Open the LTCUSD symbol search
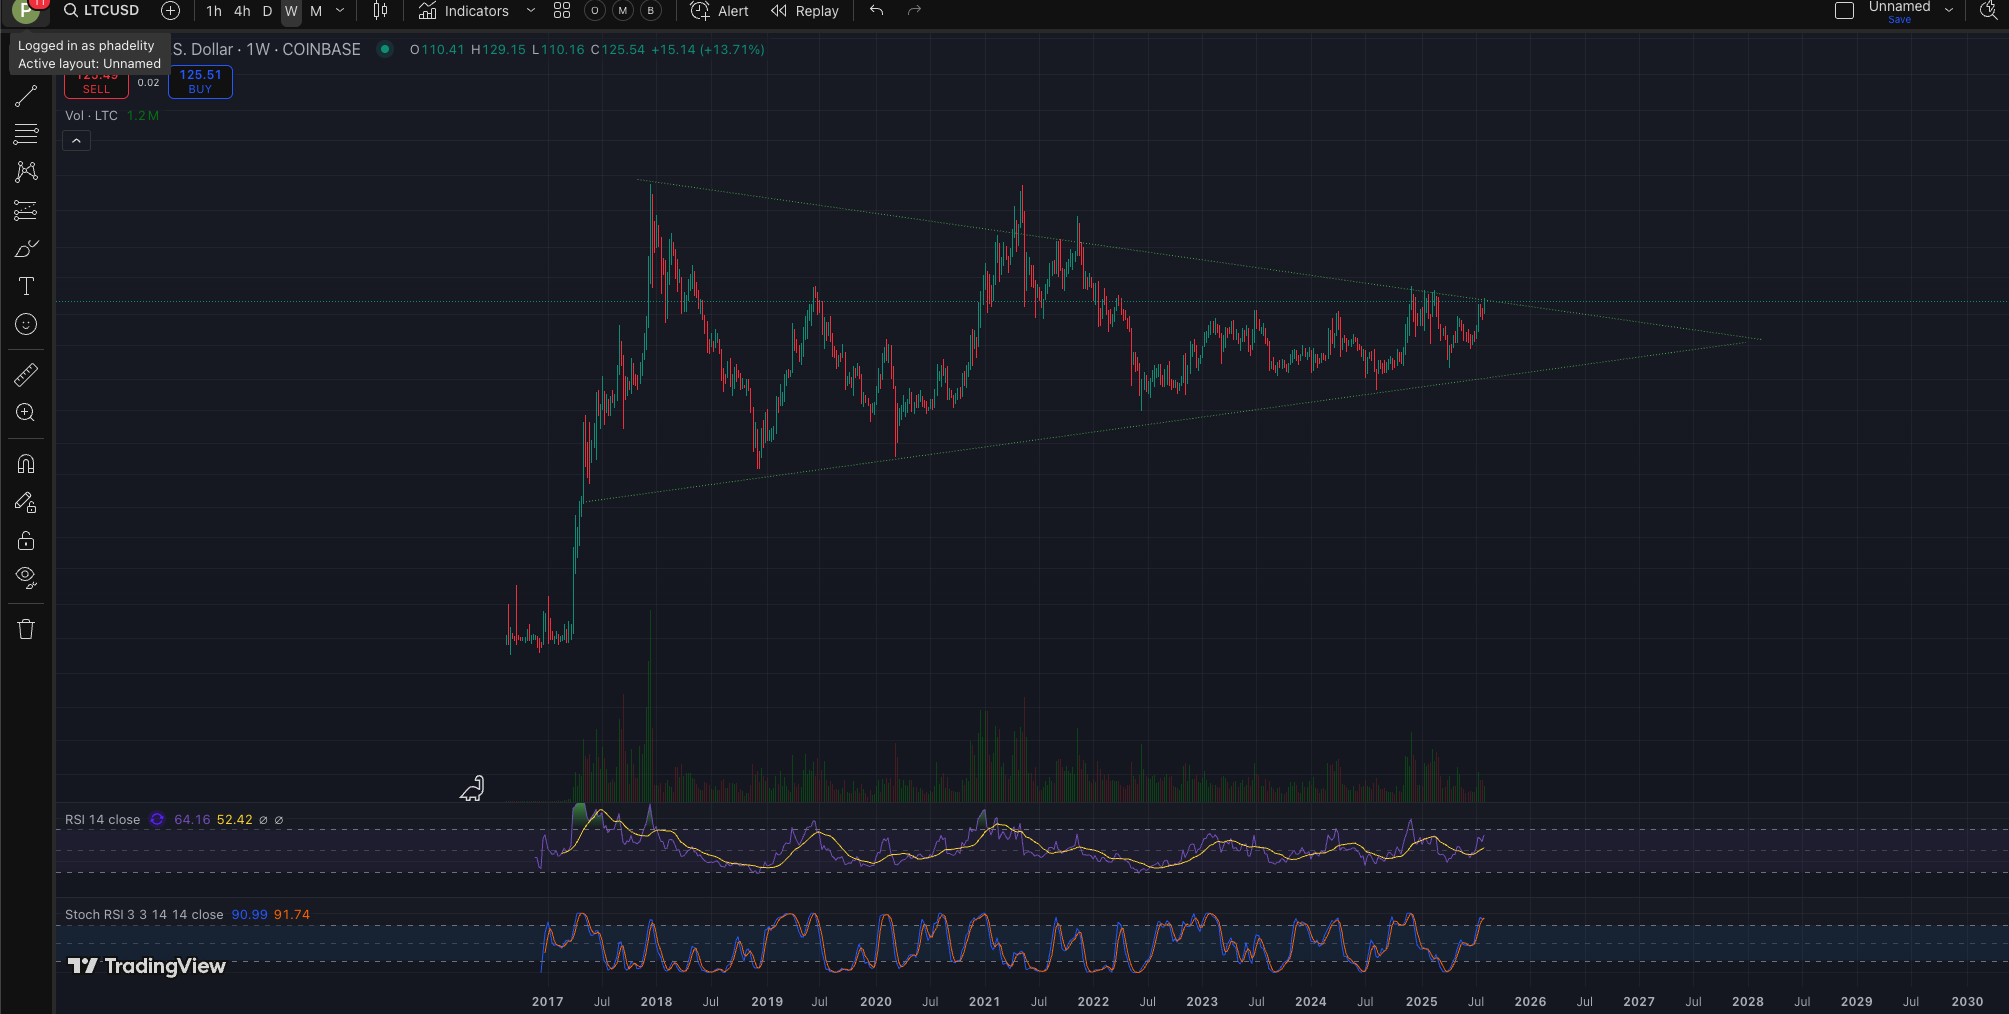This screenshot has width=2009, height=1014. (102, 11)
